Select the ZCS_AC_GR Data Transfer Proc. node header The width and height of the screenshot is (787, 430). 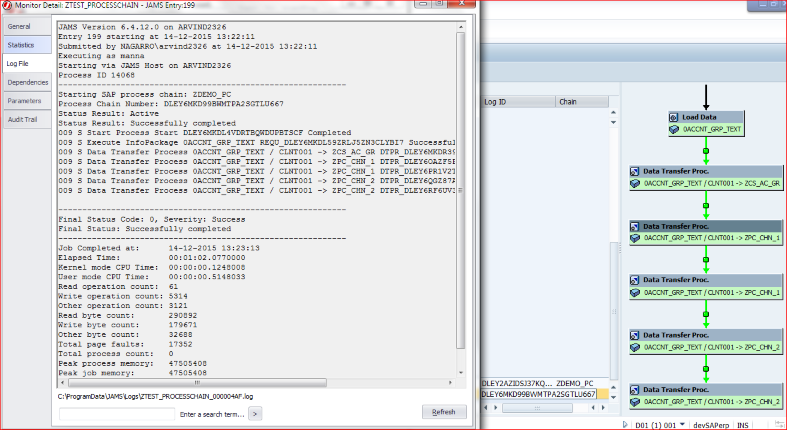[706, 171]
